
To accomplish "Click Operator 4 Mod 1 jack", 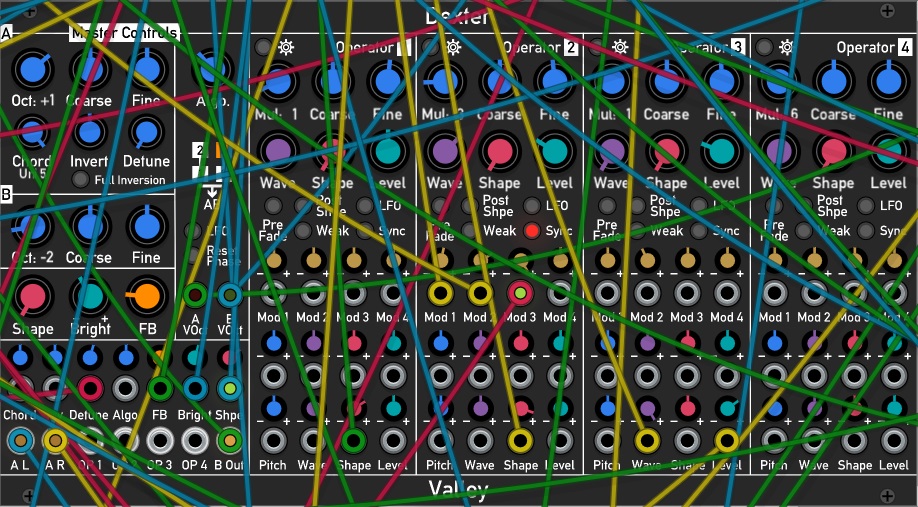I will 774,293.
